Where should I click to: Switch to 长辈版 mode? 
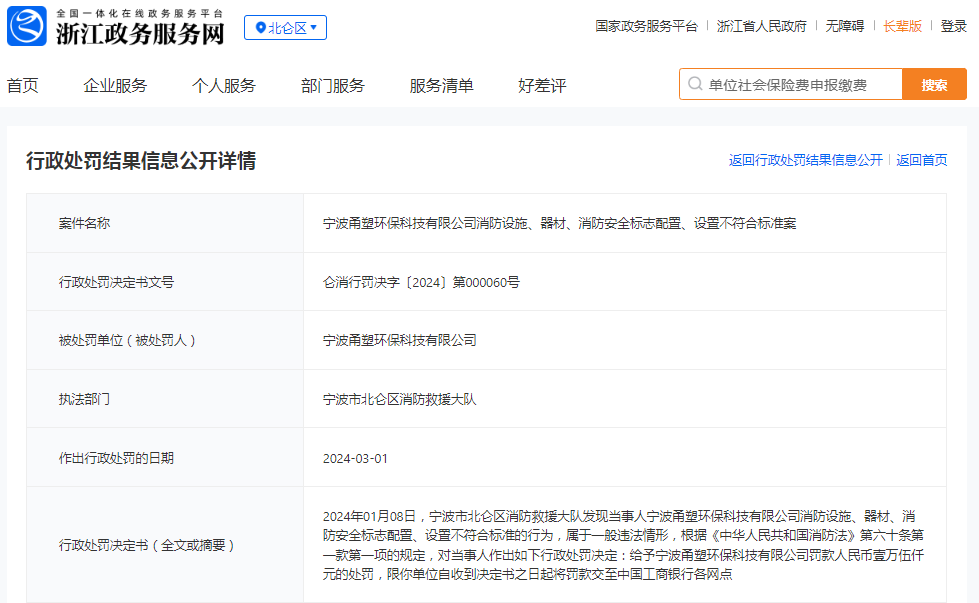(x=902, y=26)
